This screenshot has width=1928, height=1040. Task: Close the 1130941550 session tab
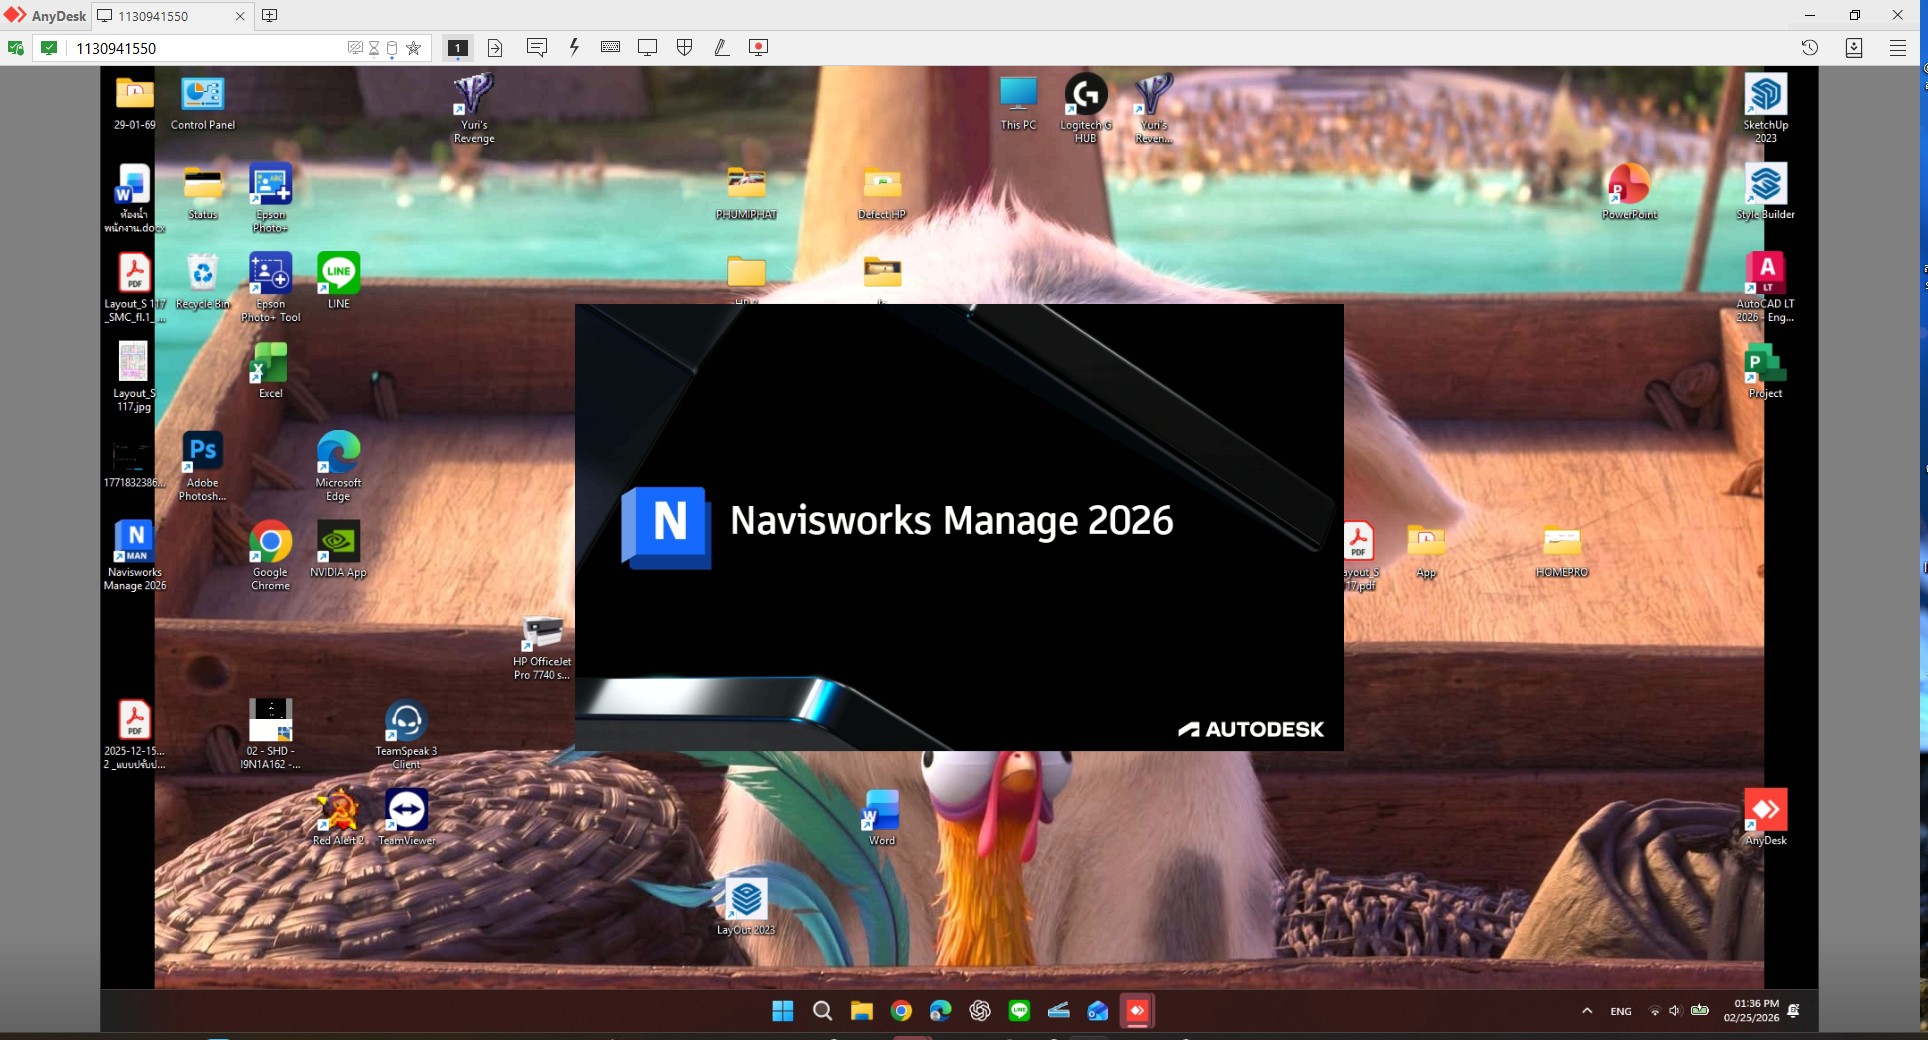(240, 16)
